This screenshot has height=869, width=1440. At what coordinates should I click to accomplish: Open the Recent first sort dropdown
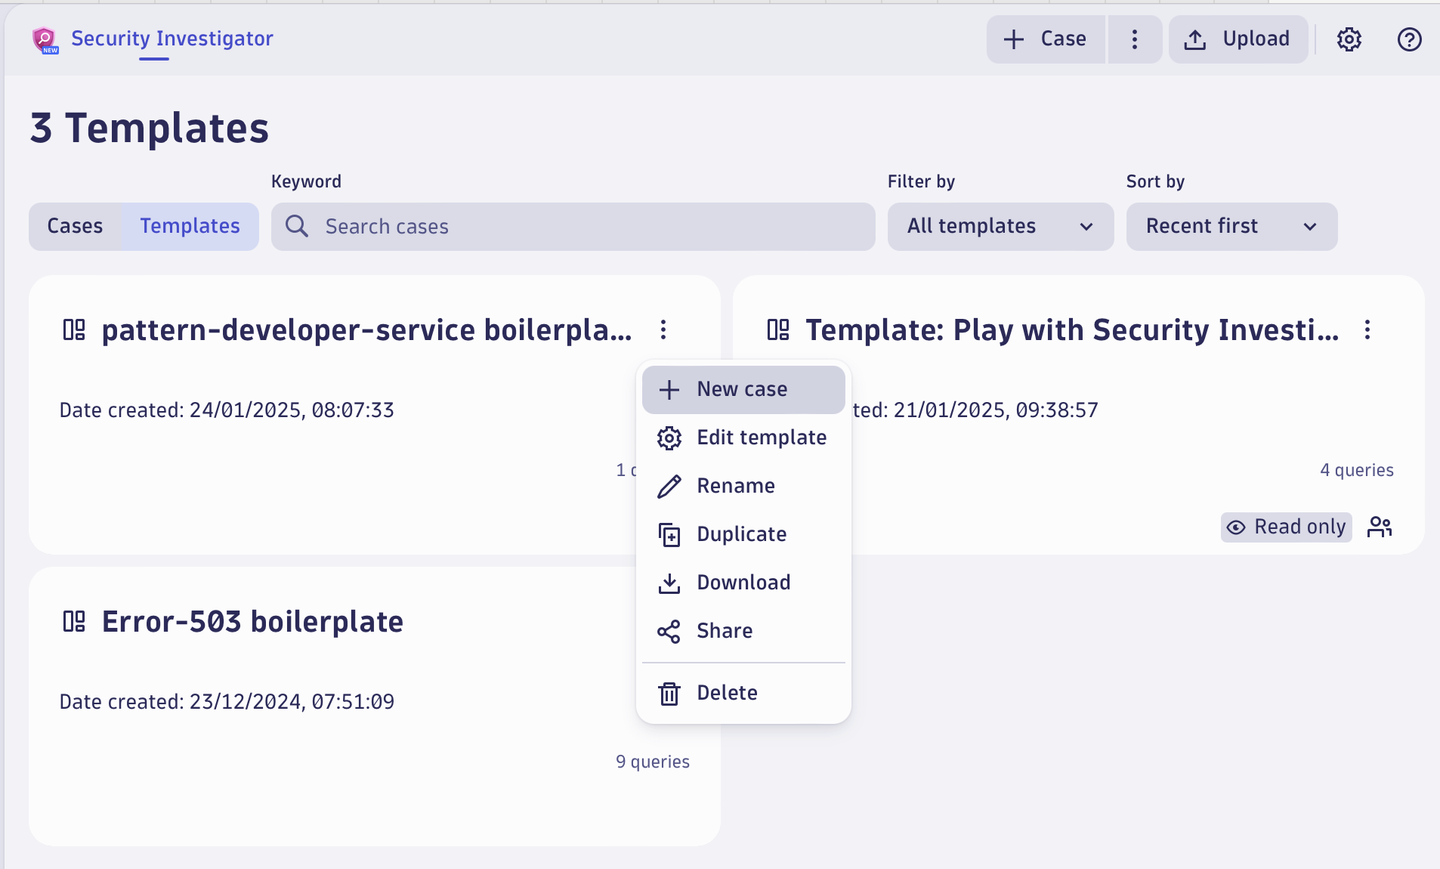pos(1231,226)
